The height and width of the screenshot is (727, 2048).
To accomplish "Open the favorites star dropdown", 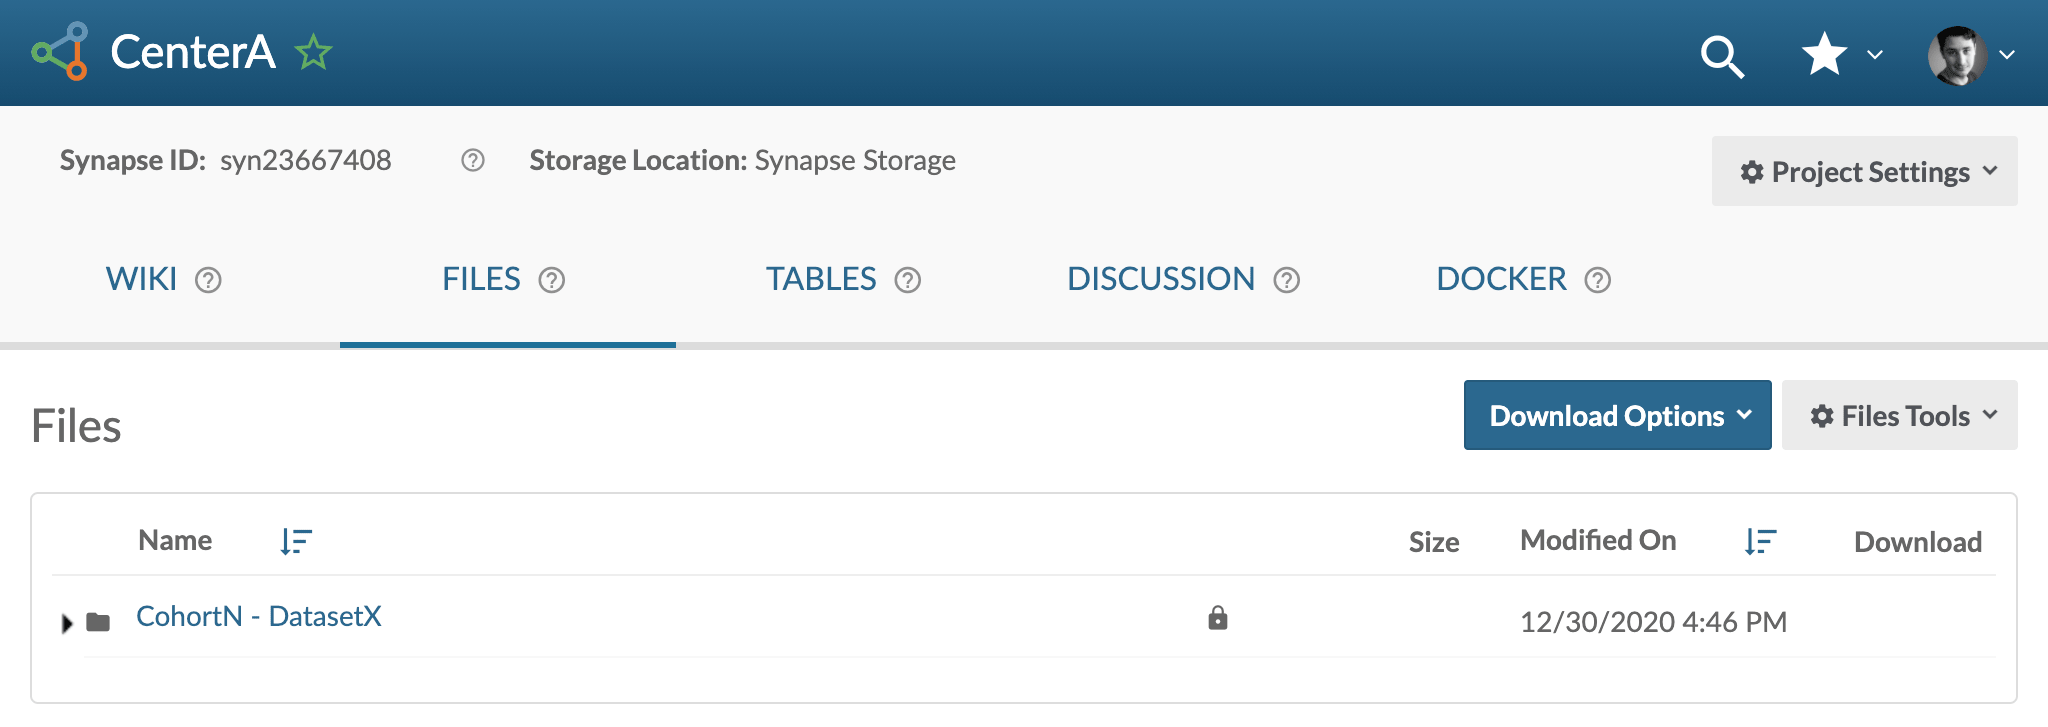I will (x=1841, y=54).
